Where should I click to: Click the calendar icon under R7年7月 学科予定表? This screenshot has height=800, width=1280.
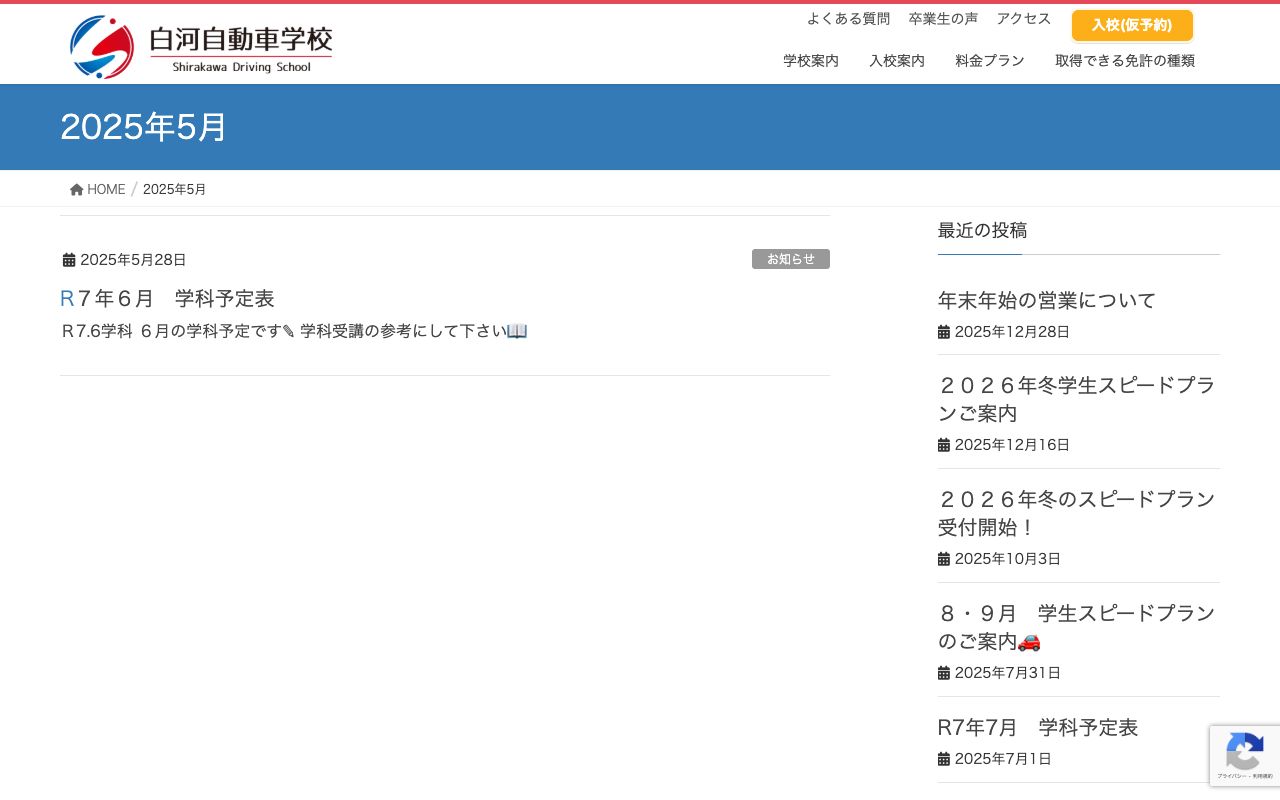click(944, 758)
